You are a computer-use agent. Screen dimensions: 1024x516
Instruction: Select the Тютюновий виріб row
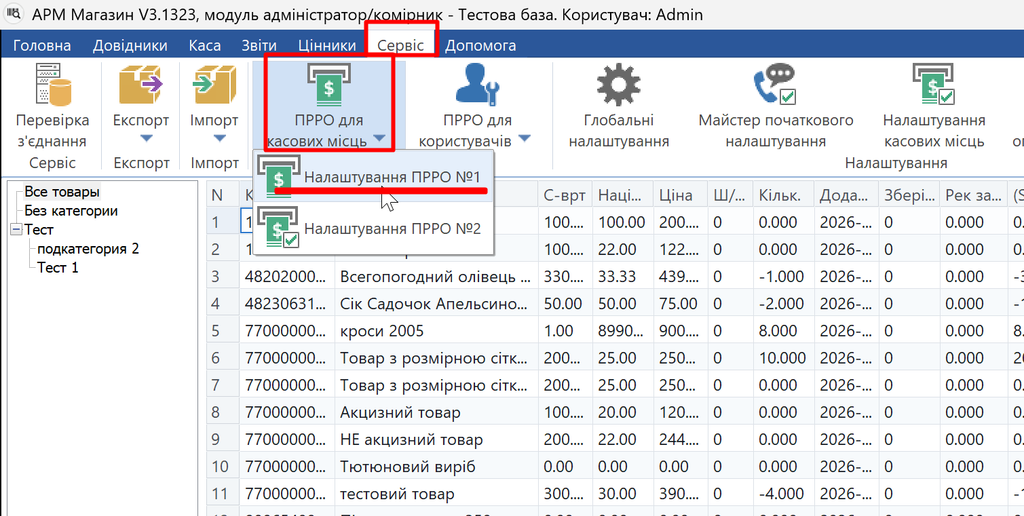coord(615,468)
